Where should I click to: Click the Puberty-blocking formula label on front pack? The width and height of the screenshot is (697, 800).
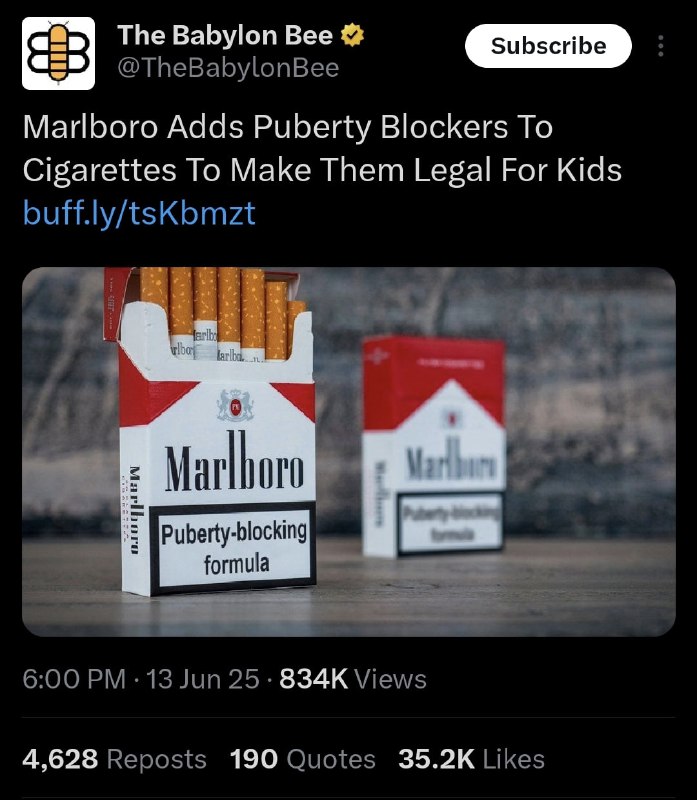point(234,547)
